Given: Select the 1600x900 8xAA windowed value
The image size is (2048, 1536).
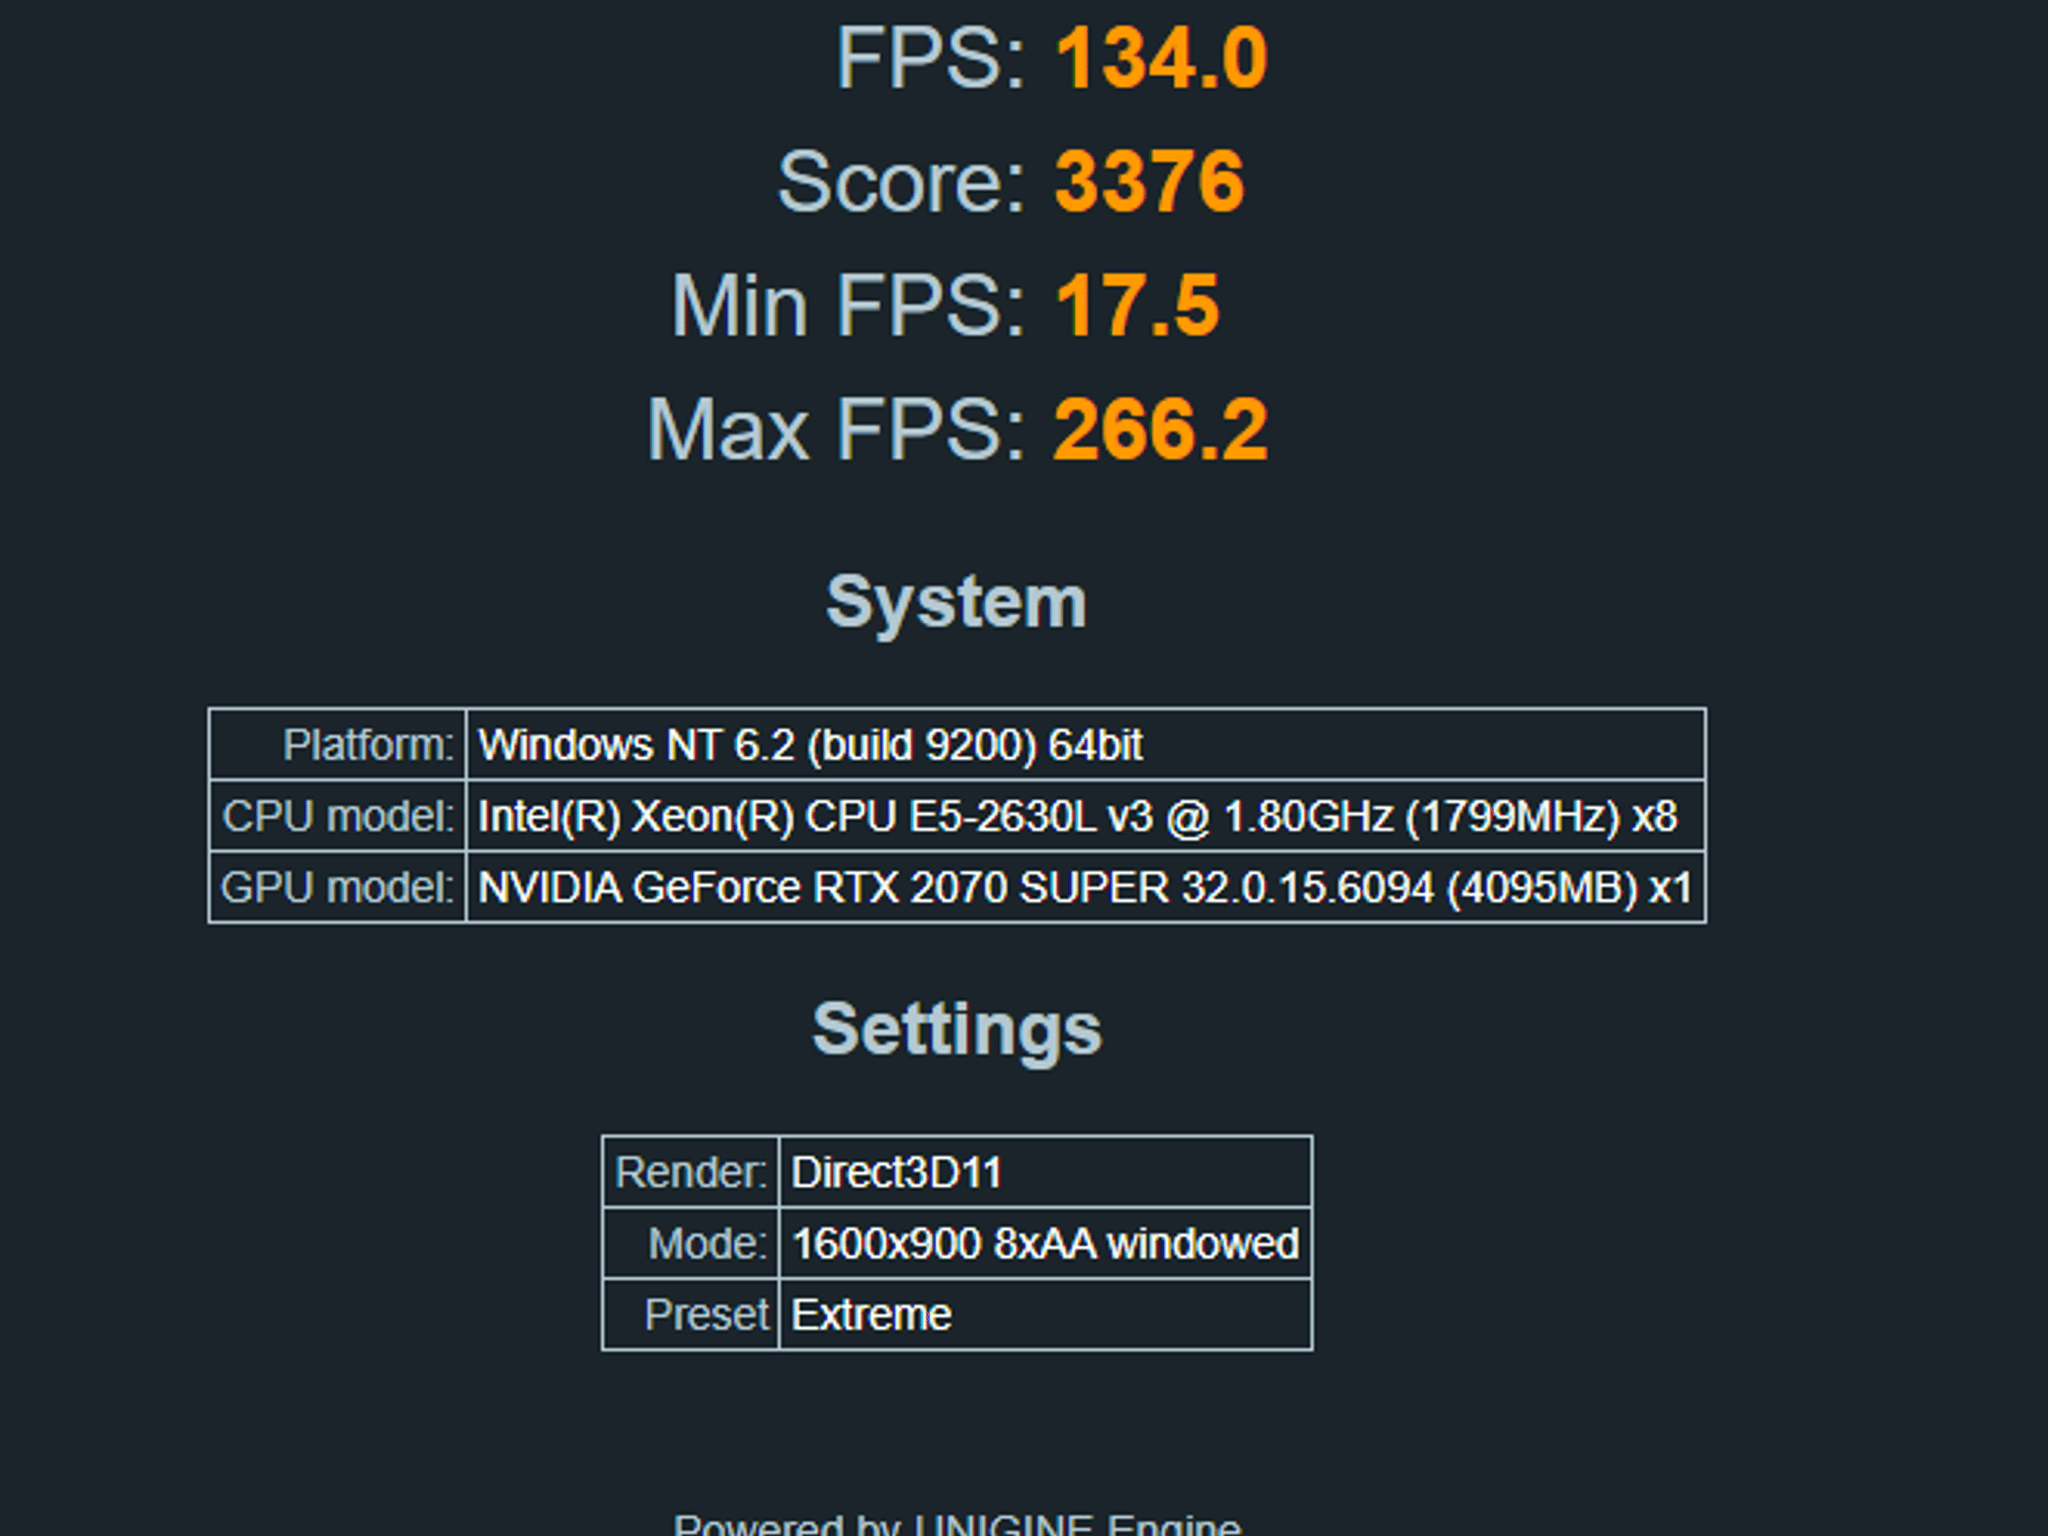Looking at the screenshot, I should [x=1045, y=1244].
